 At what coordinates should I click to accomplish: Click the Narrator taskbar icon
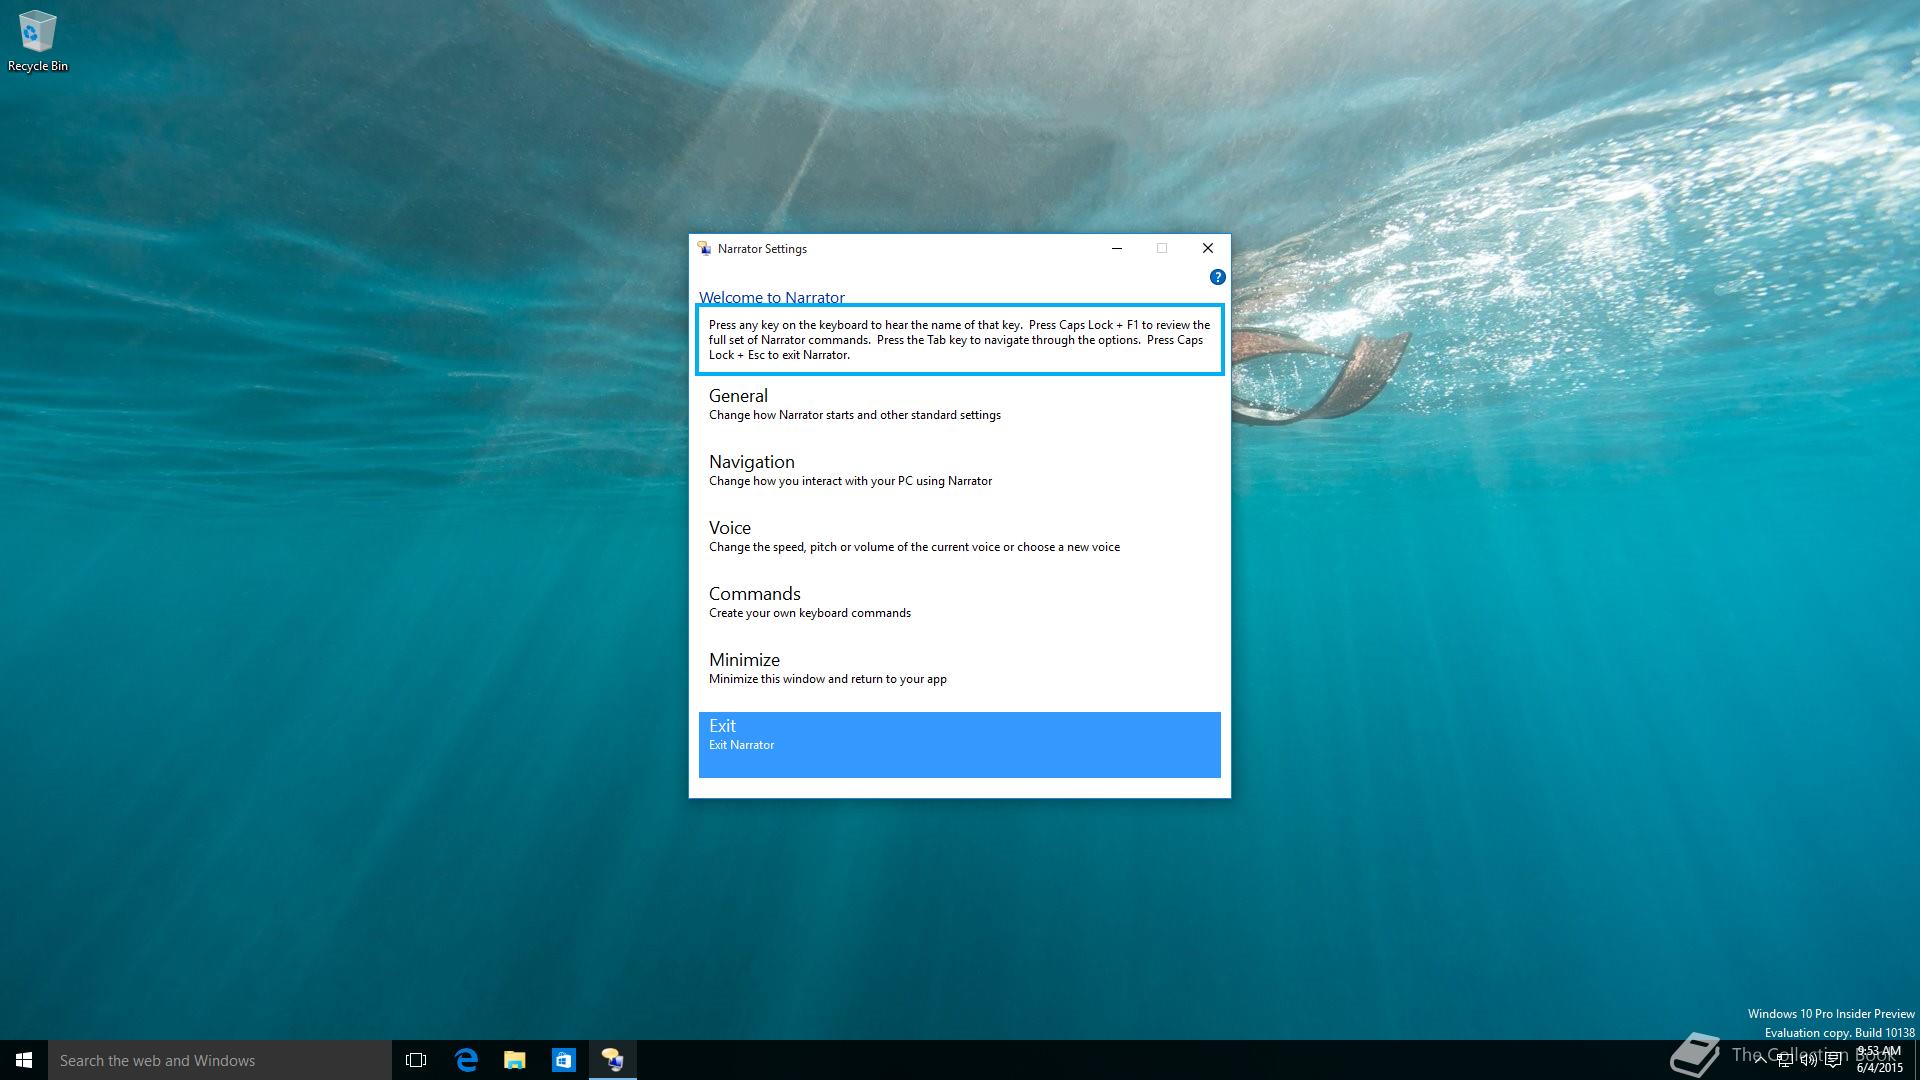[612, 1060]
